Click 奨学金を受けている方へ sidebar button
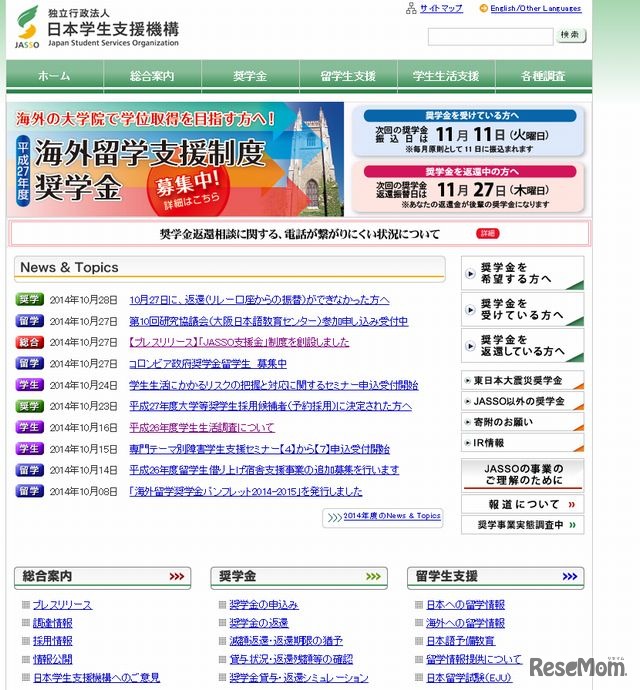The height and width of the screenshot is (690, 640). tap(522, 309)
